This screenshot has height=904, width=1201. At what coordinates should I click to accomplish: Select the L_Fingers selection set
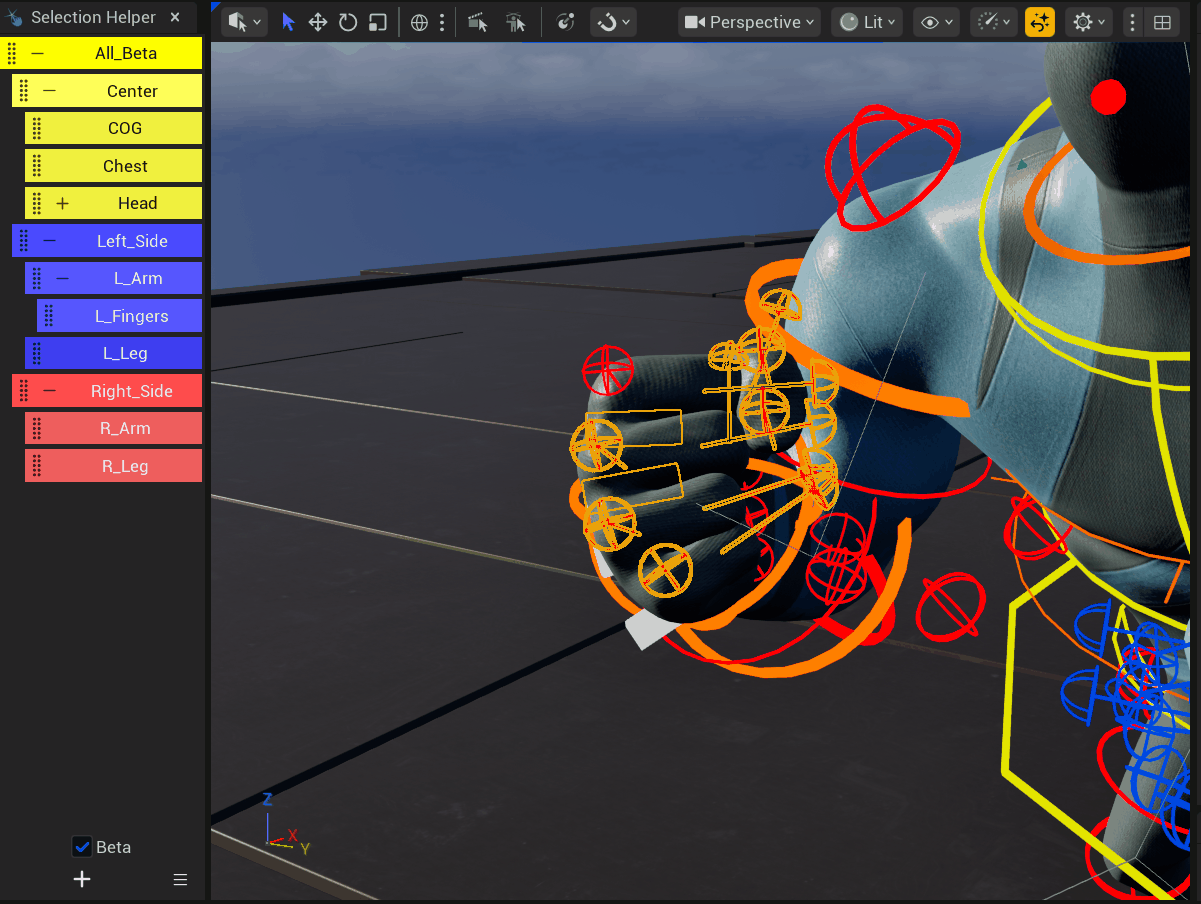click(x=131, y=316)
